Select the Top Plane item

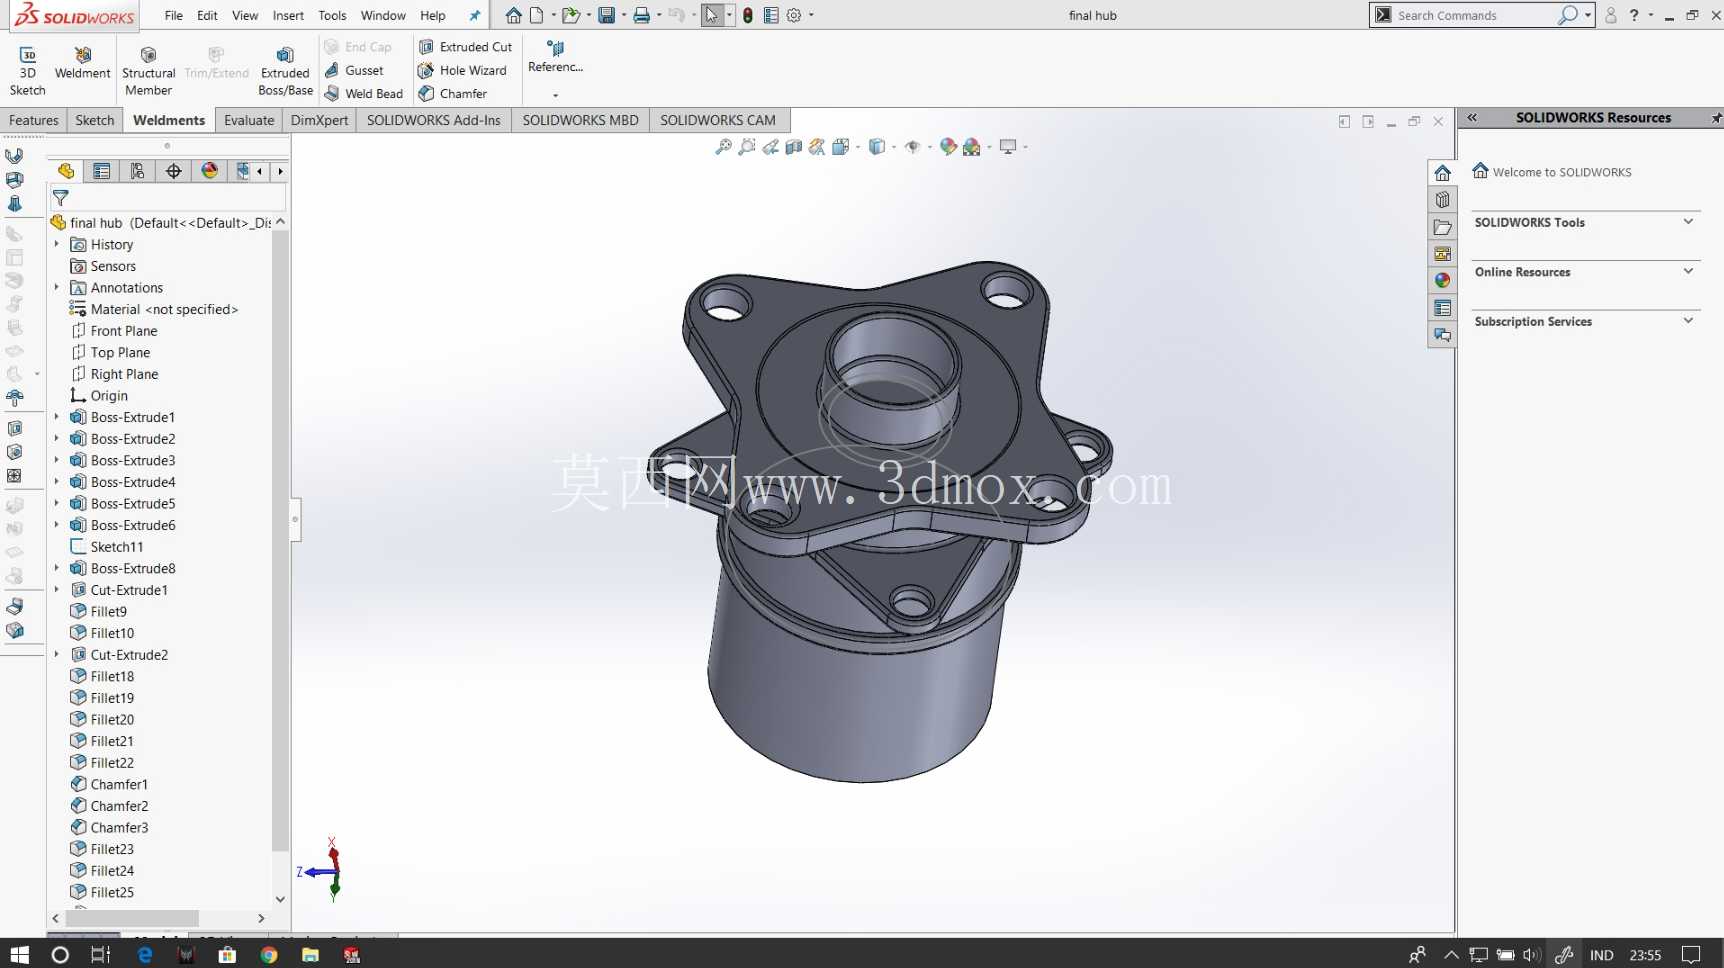(120, 352)
